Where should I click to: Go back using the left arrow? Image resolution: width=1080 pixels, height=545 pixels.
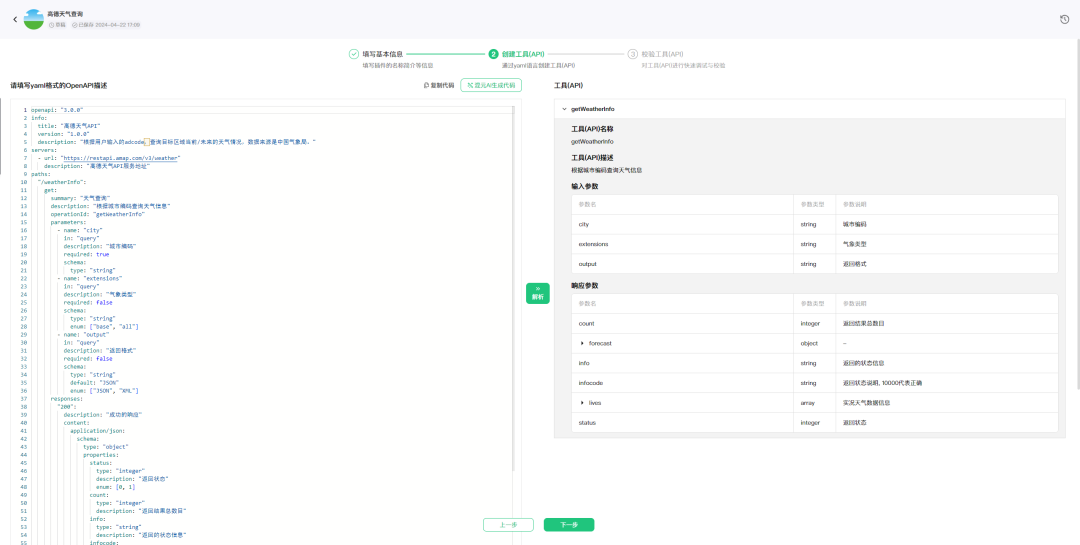tap(14, 19)
